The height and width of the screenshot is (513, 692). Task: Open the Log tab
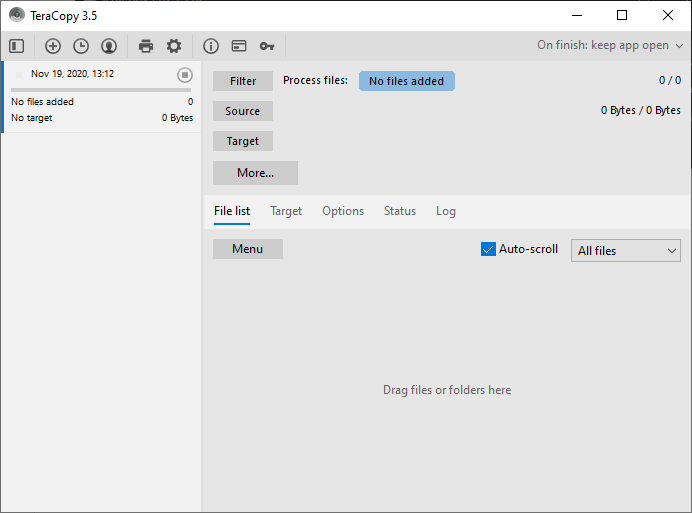pyautogui.click(x=446, y=211)
